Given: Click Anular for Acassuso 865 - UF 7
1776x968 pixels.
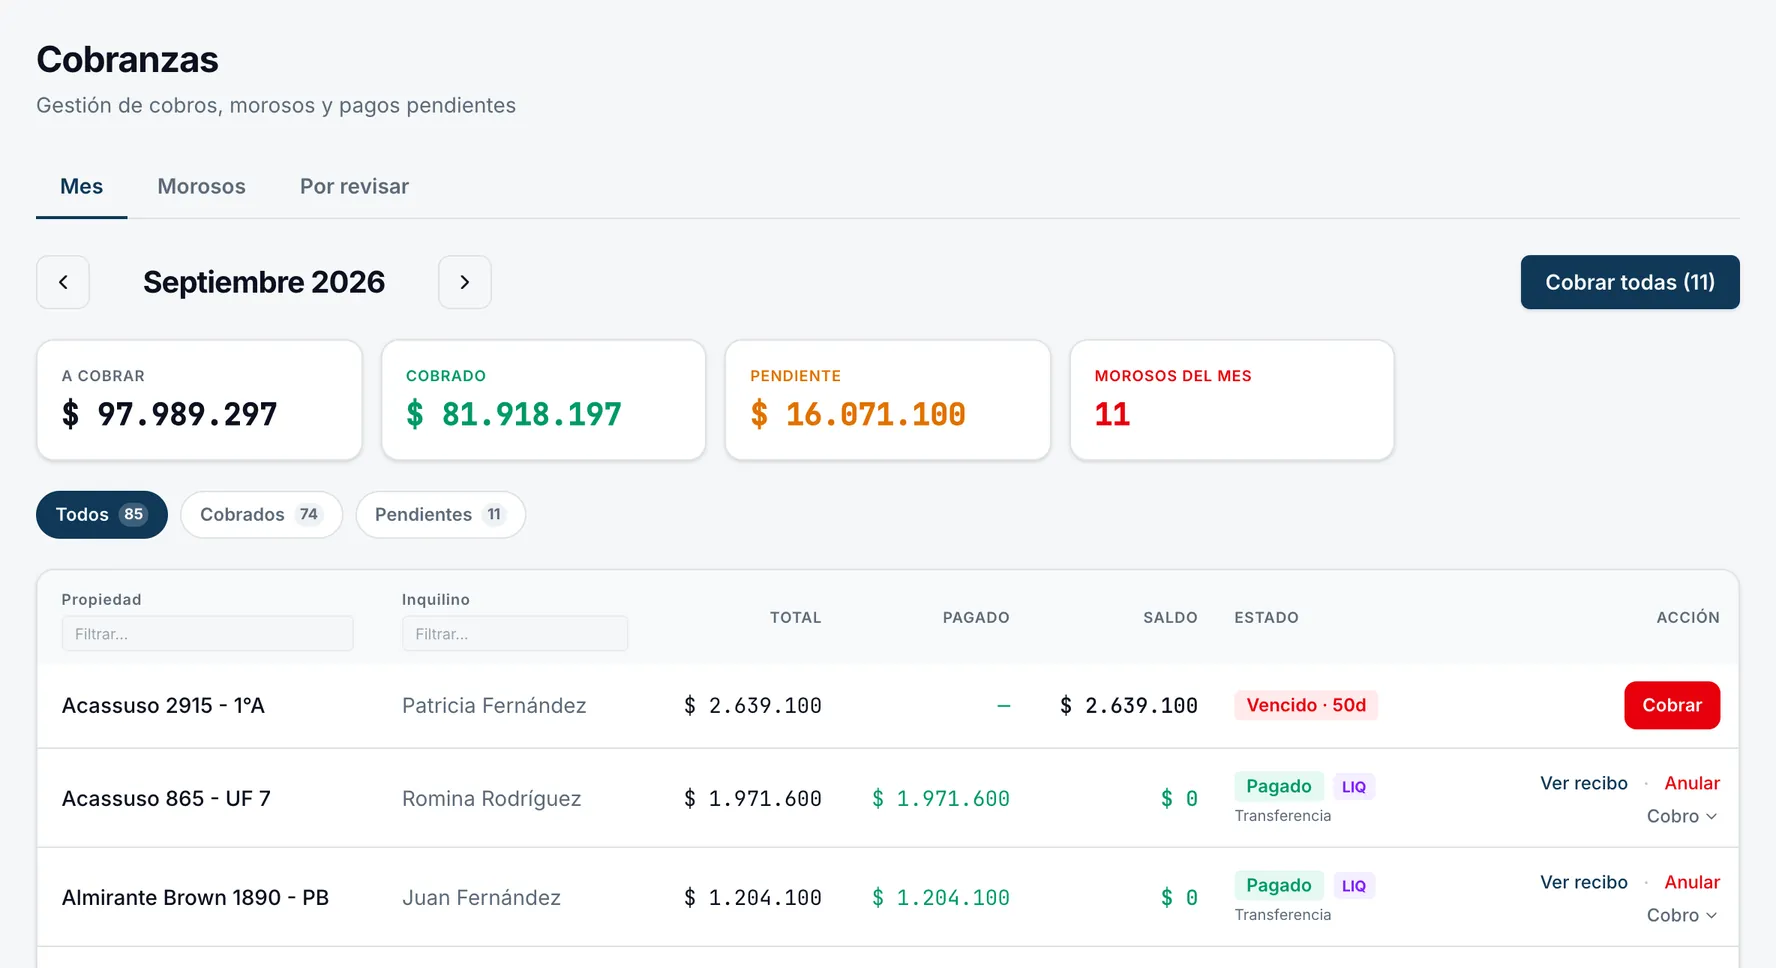Looking at the screenshot, I should pyautogui.click(x=1692, y=783).
